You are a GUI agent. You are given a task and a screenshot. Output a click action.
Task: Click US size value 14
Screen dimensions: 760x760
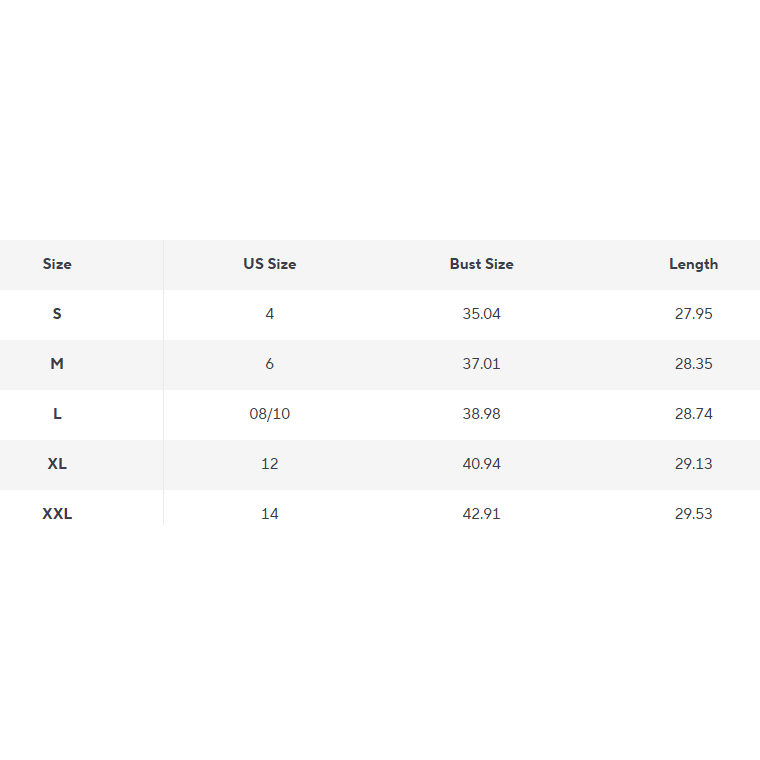269,514
